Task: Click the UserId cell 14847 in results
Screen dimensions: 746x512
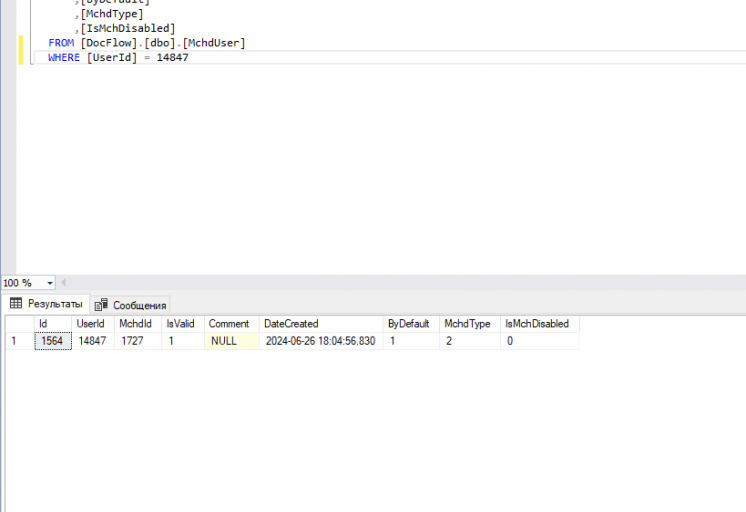Action: pyautogui.click(x=93, y=341)
